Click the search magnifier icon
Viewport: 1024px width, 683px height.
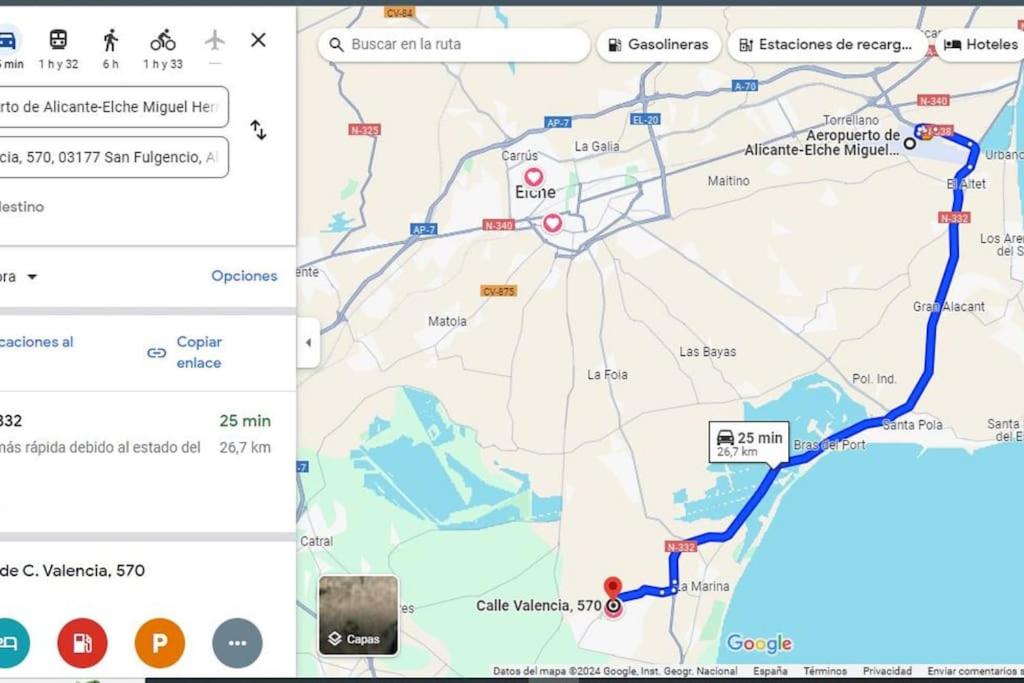click(x=336, y=44)
